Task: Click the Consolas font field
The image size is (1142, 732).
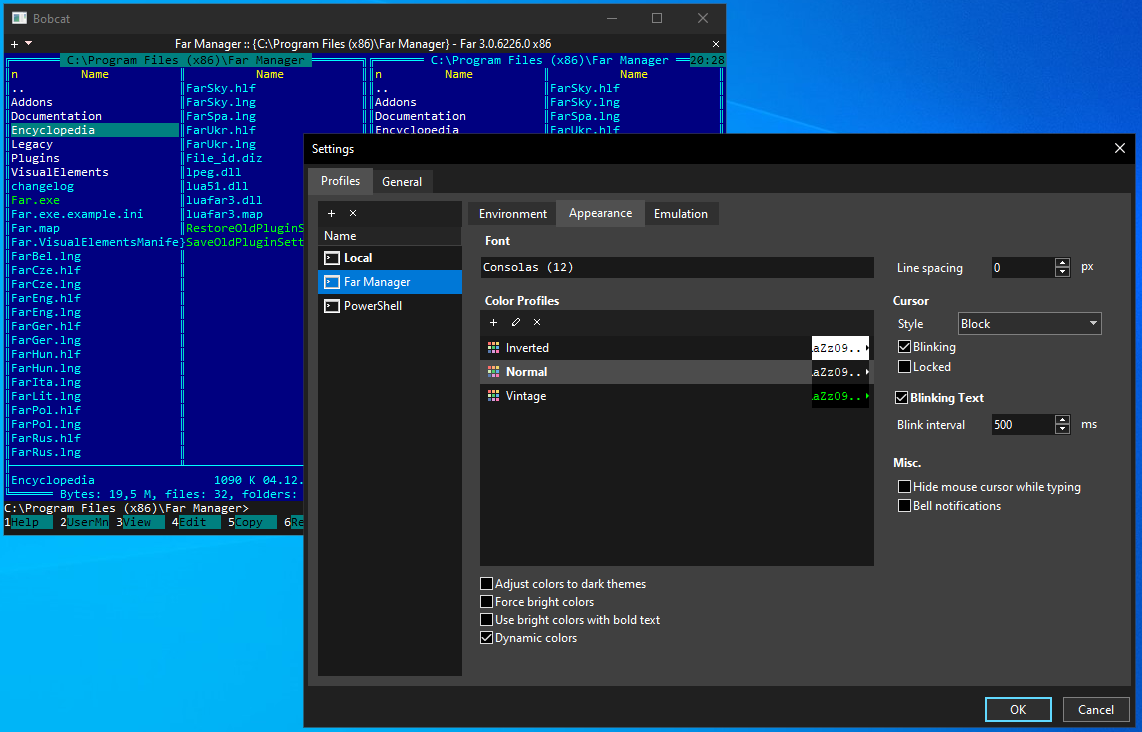Action: point(677,268)
